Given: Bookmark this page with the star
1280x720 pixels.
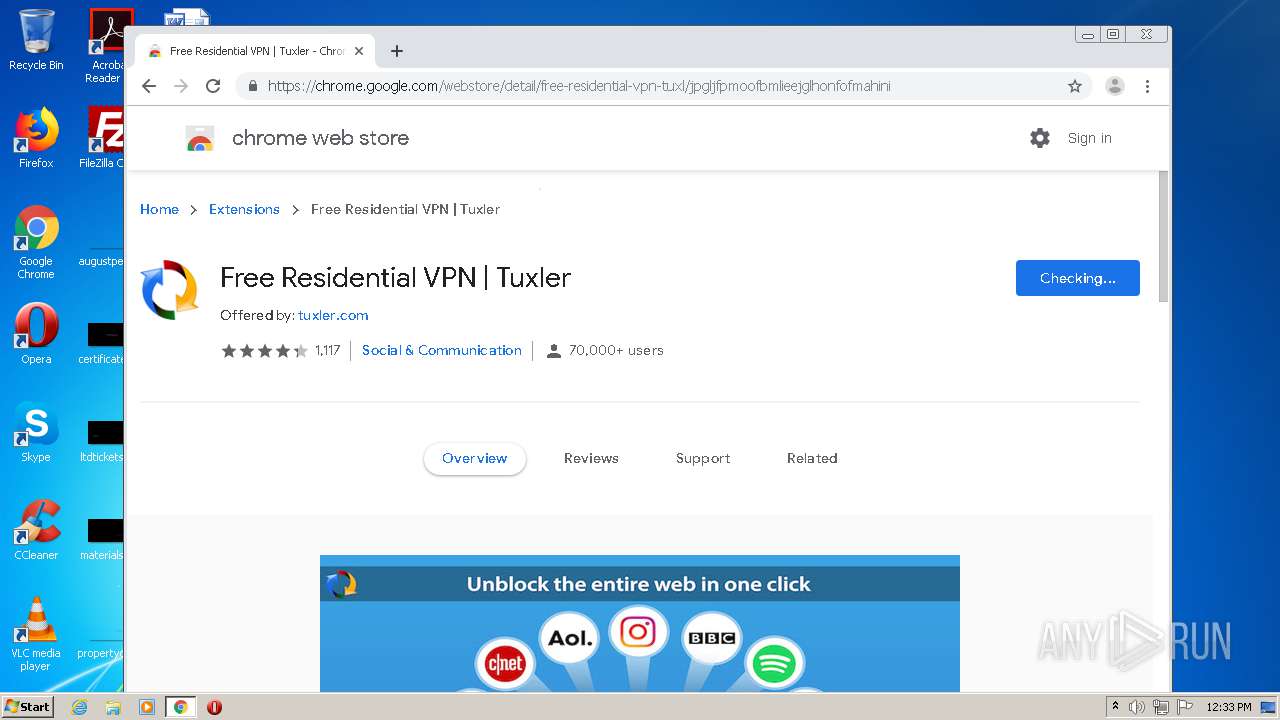Looking at the screenshot, I should click(x=1075, y=86).
